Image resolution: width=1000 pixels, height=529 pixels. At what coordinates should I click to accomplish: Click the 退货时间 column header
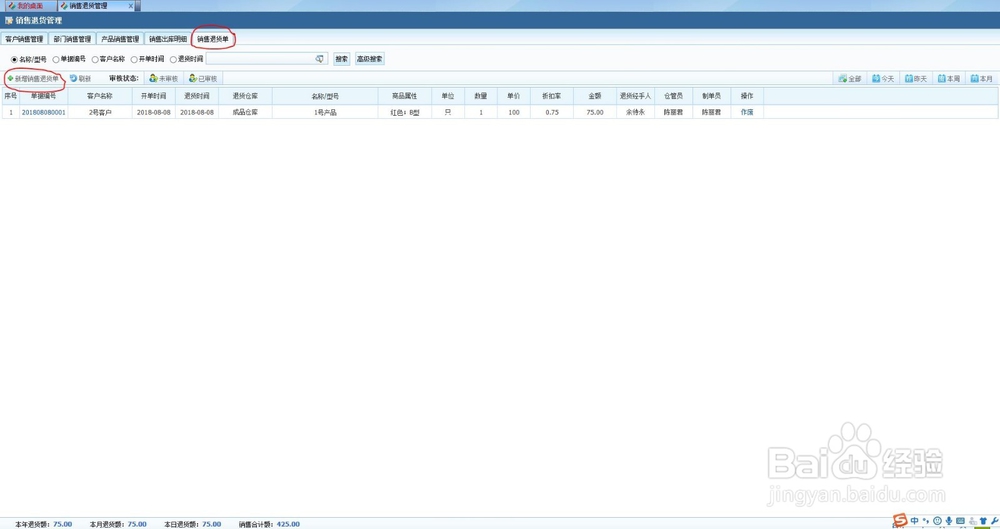click(196, 96)
